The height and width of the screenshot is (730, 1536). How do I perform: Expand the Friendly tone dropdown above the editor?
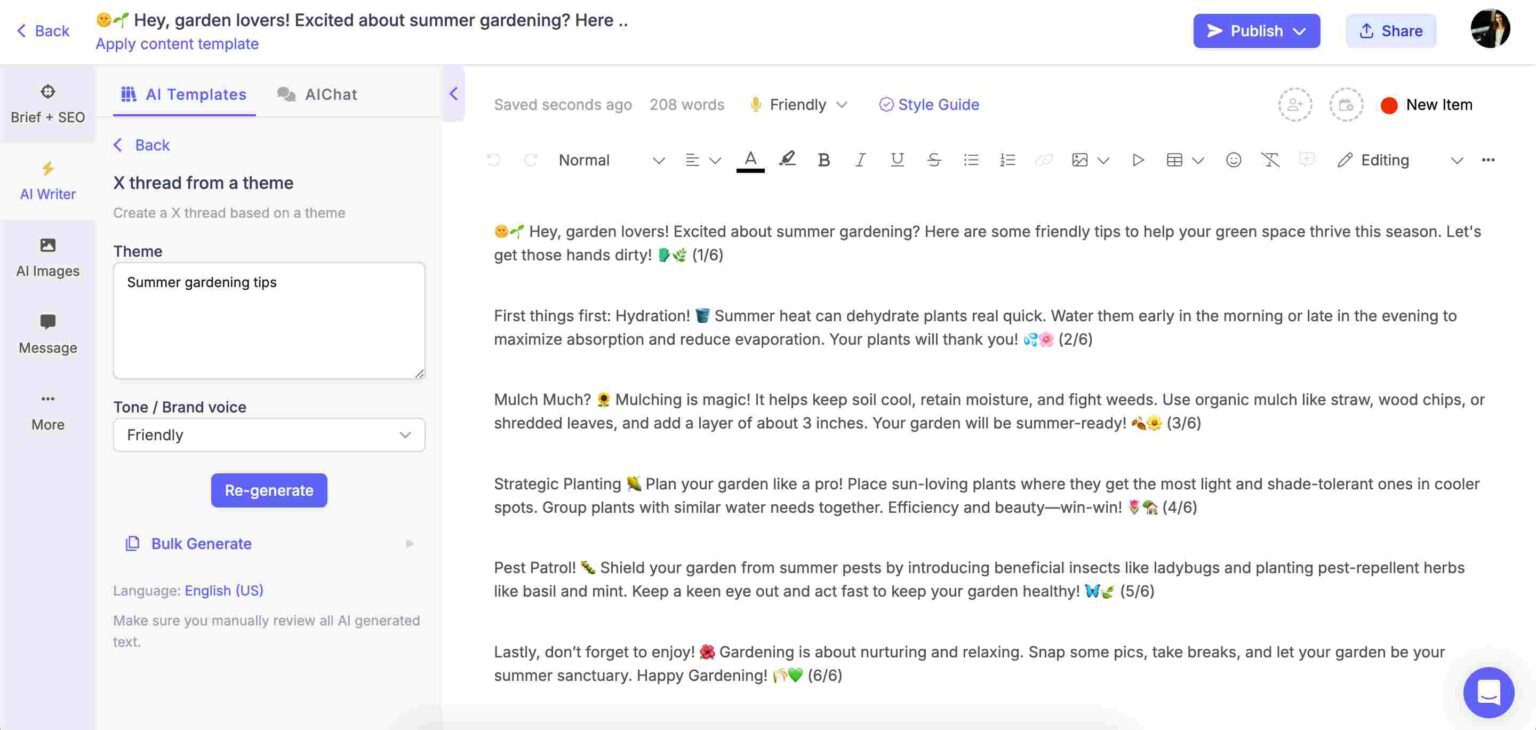tap(797, 104)
